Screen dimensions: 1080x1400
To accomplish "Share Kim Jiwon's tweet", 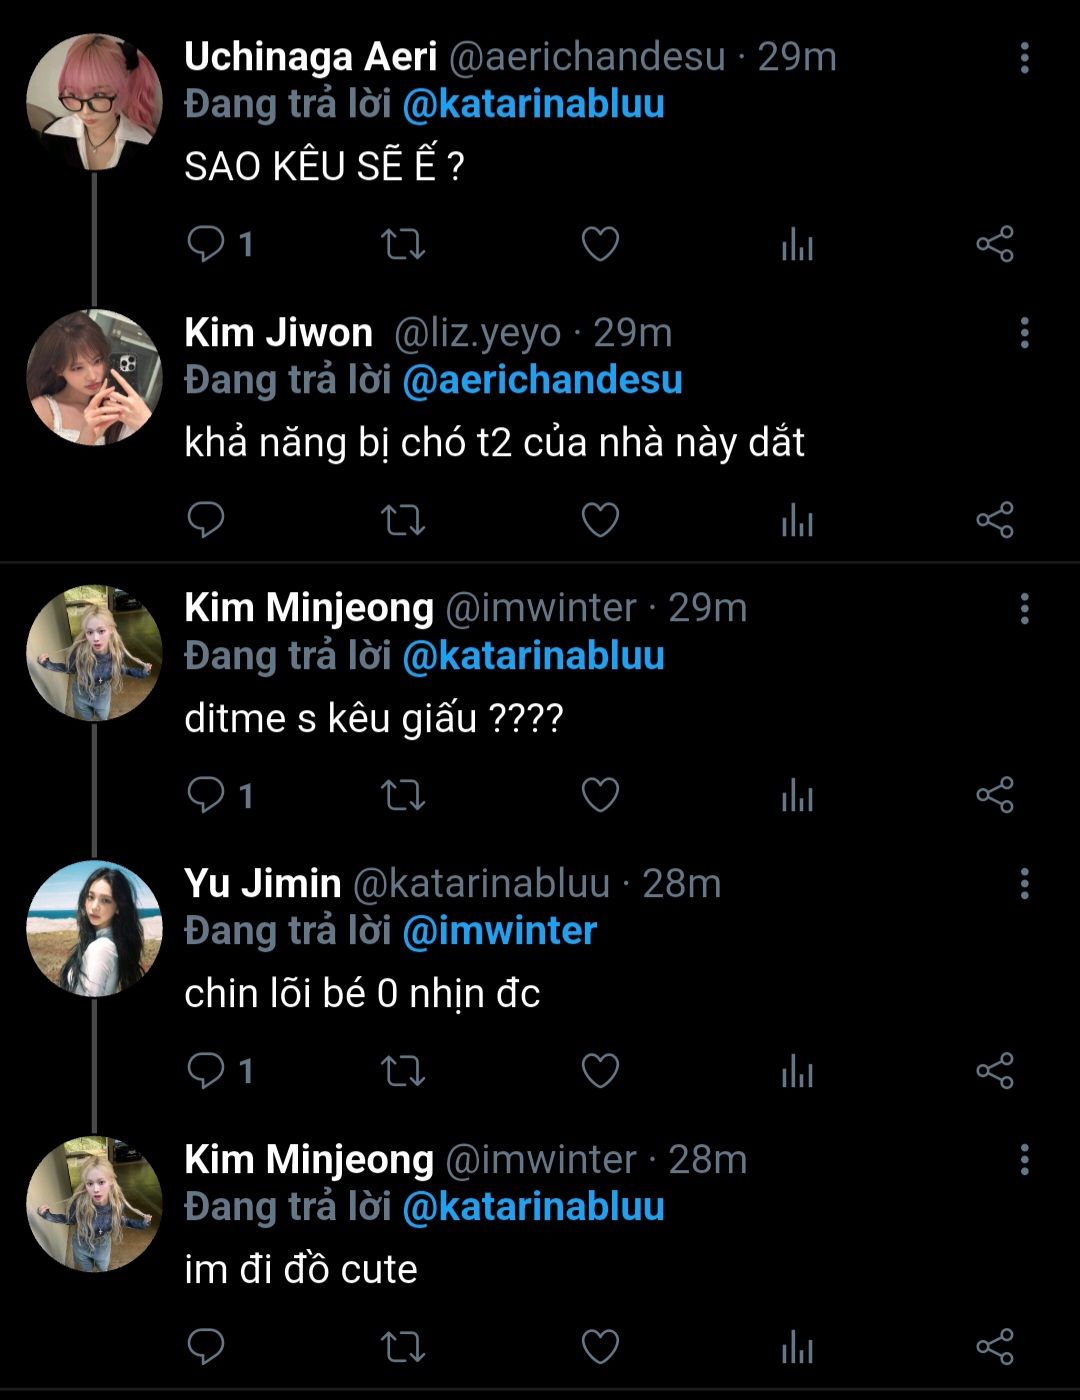I will [994, 520].
